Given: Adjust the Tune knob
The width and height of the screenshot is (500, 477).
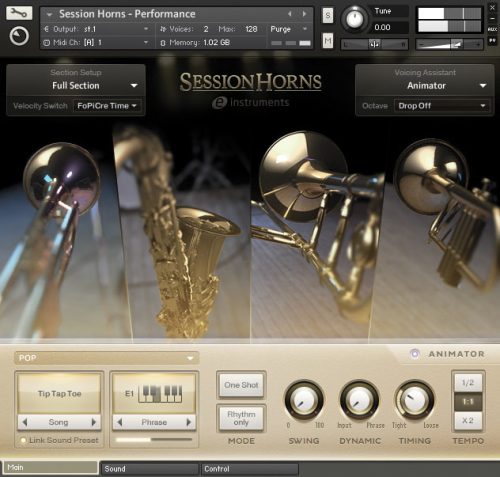Looking at the screenshot, I should 355,19.
